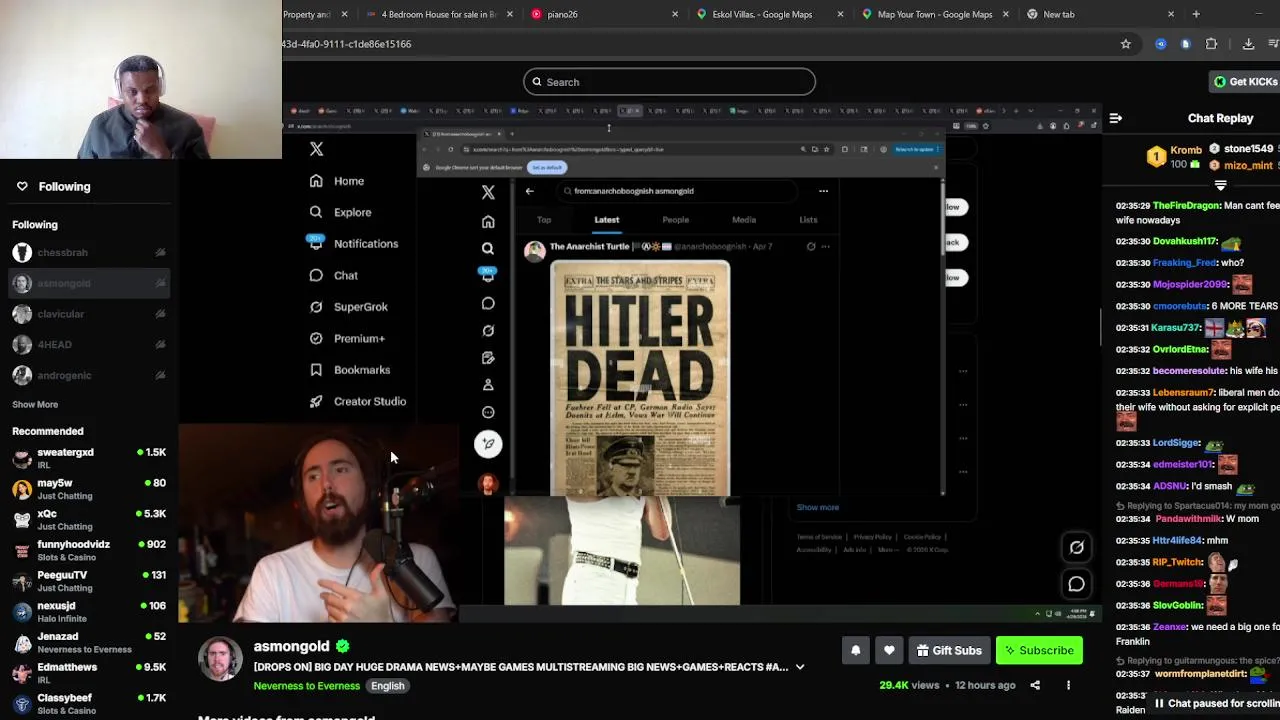This screenshot has width=1280, height=720.
Task: Open the Following heart icon in sidebar
Action: tap(22, 186)
